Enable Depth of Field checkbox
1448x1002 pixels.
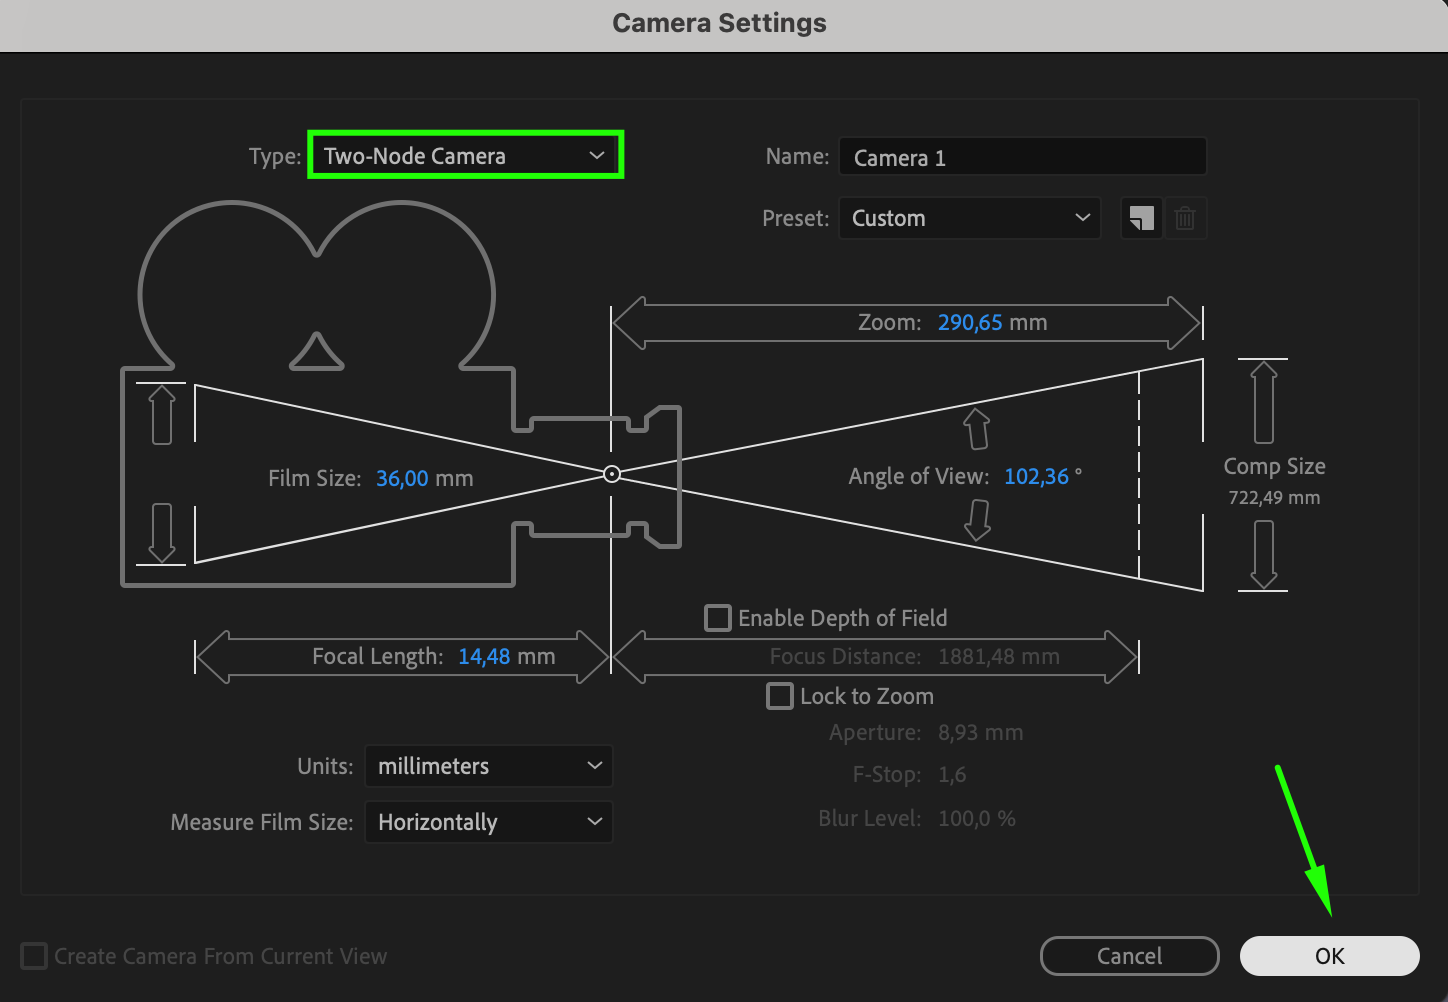pos(718,618)
